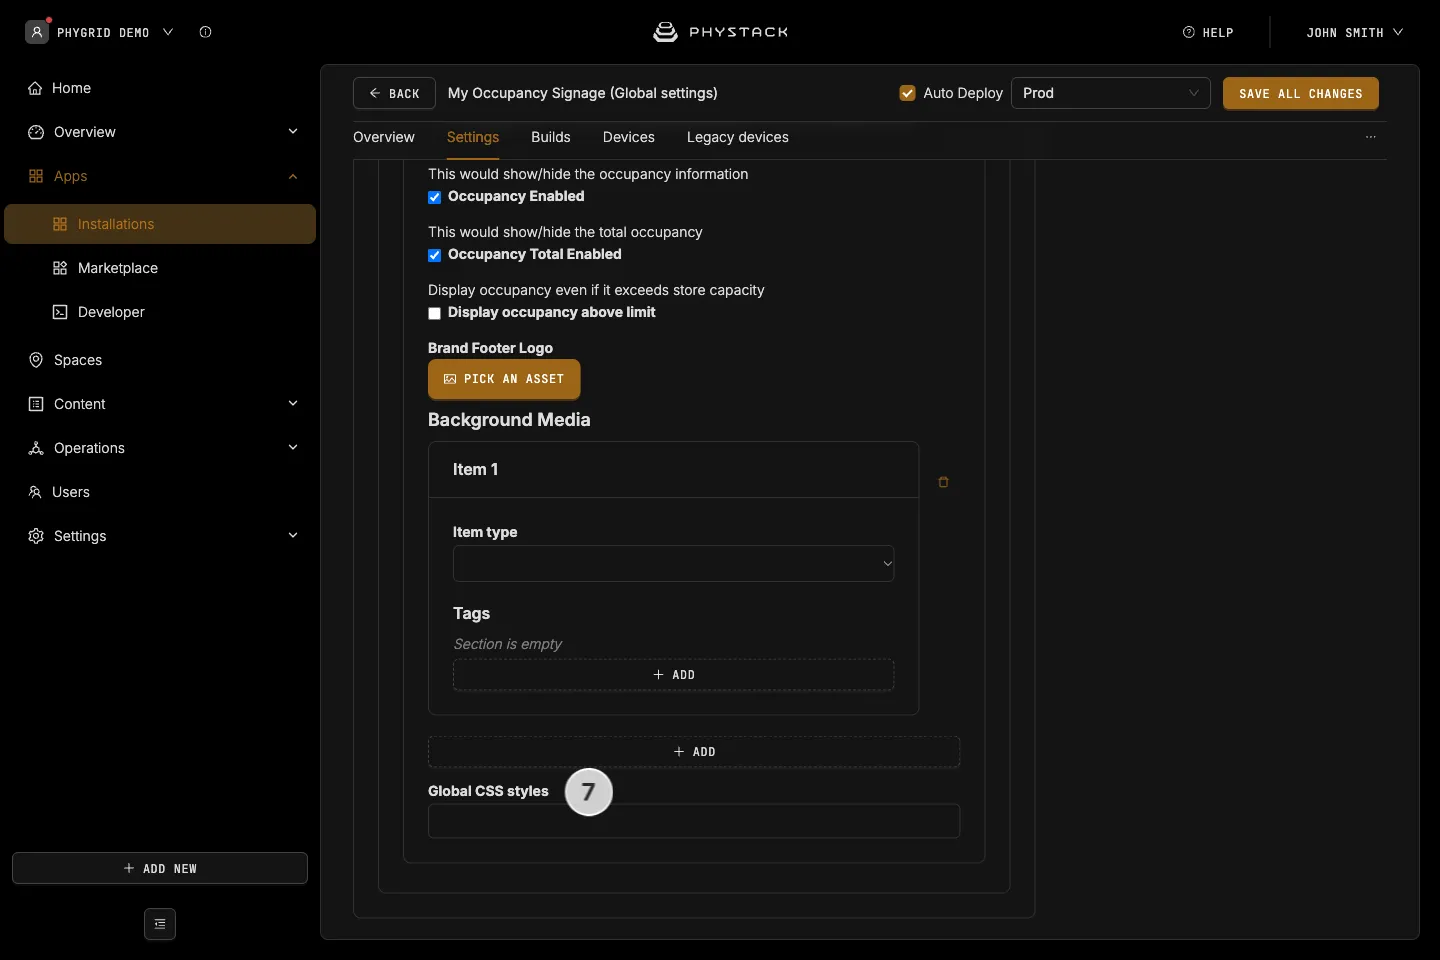The width and height of the screenshot is (1440, 960).
Task: Switch to the Overview tab
Action: [384, 137]
